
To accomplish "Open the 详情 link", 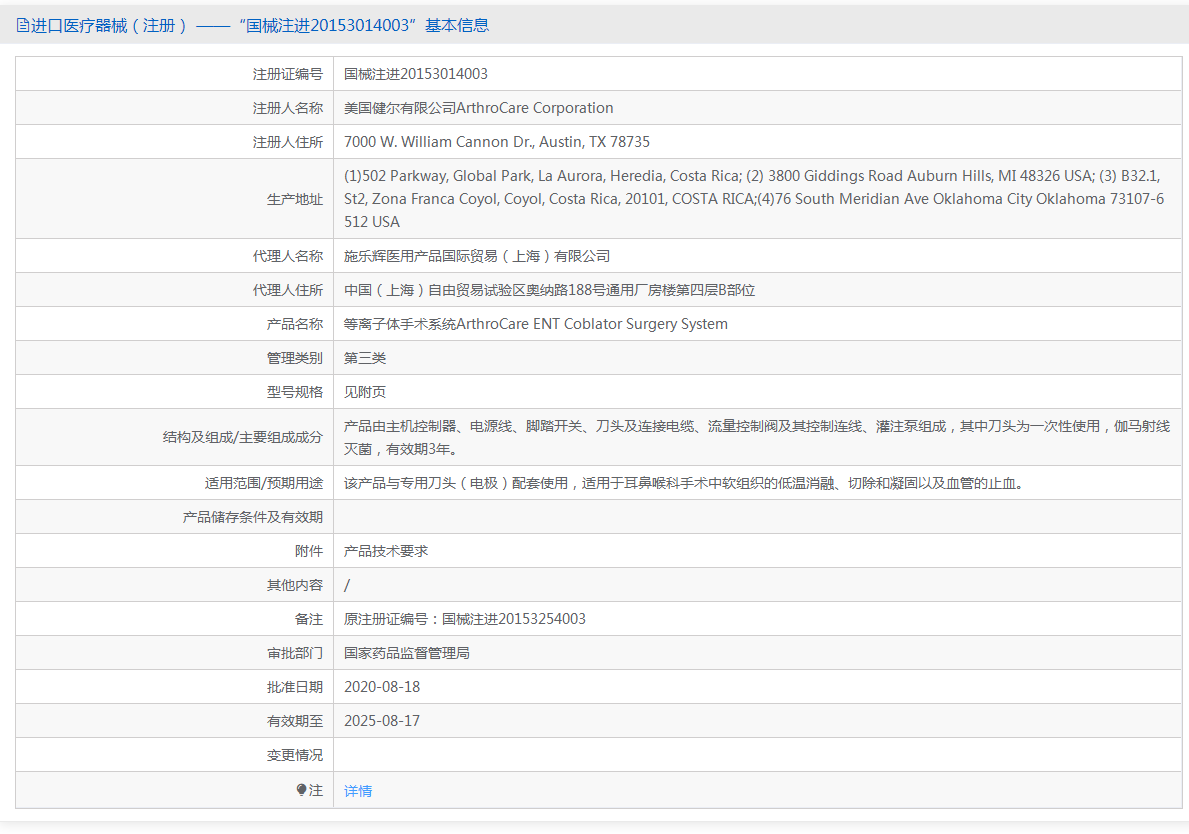I will click(x=358, y=791).
